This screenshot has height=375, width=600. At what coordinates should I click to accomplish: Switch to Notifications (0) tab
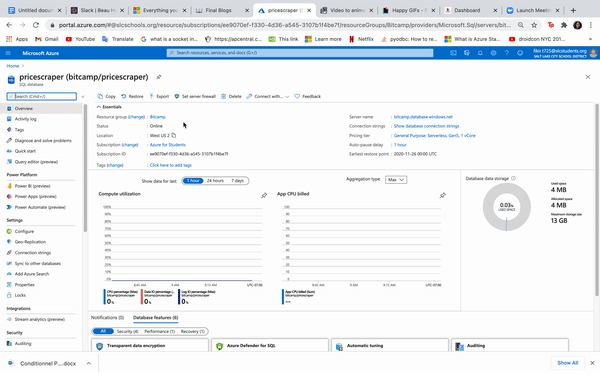pyautogui.click(x=107, y=318)
